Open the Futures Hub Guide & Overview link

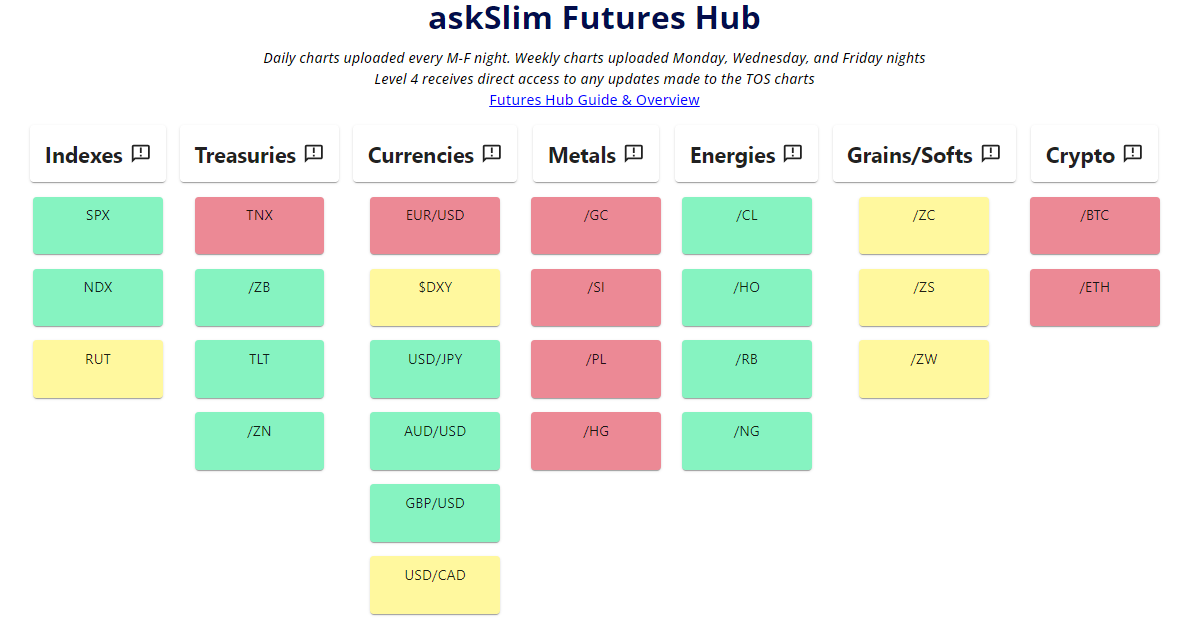(594, 99)
